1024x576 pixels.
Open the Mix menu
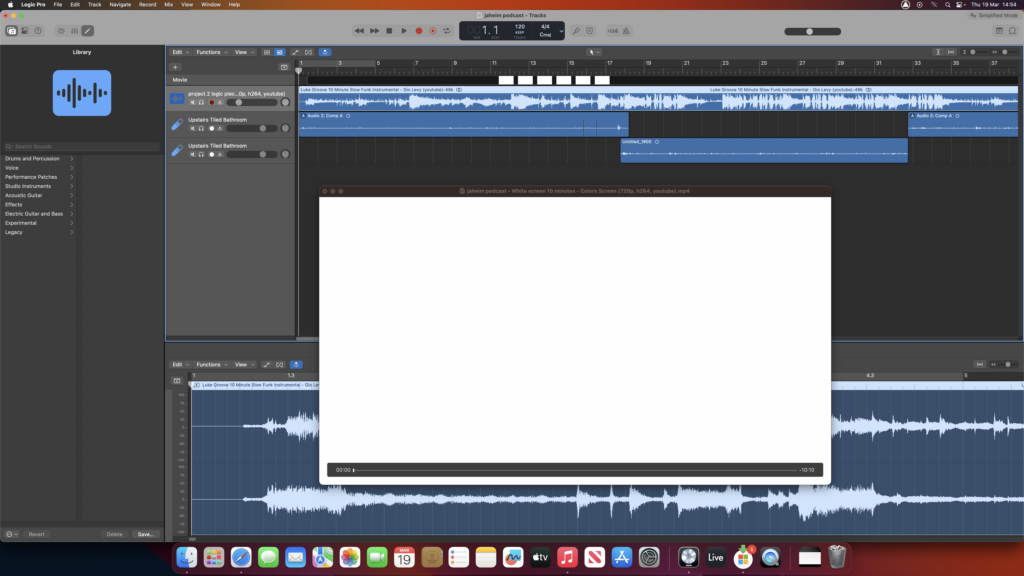pos(168,5)
